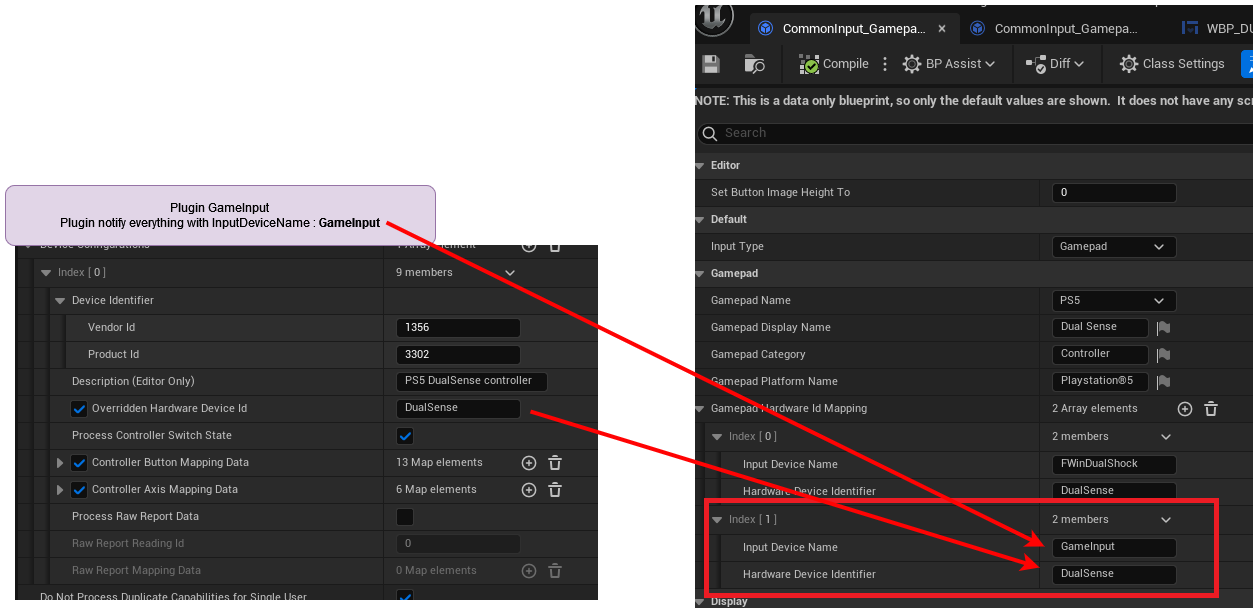This screenshot has height=613, width=1259.
Task: Edit the GameInput Input Device Name field
Action: pos(1114,548)
